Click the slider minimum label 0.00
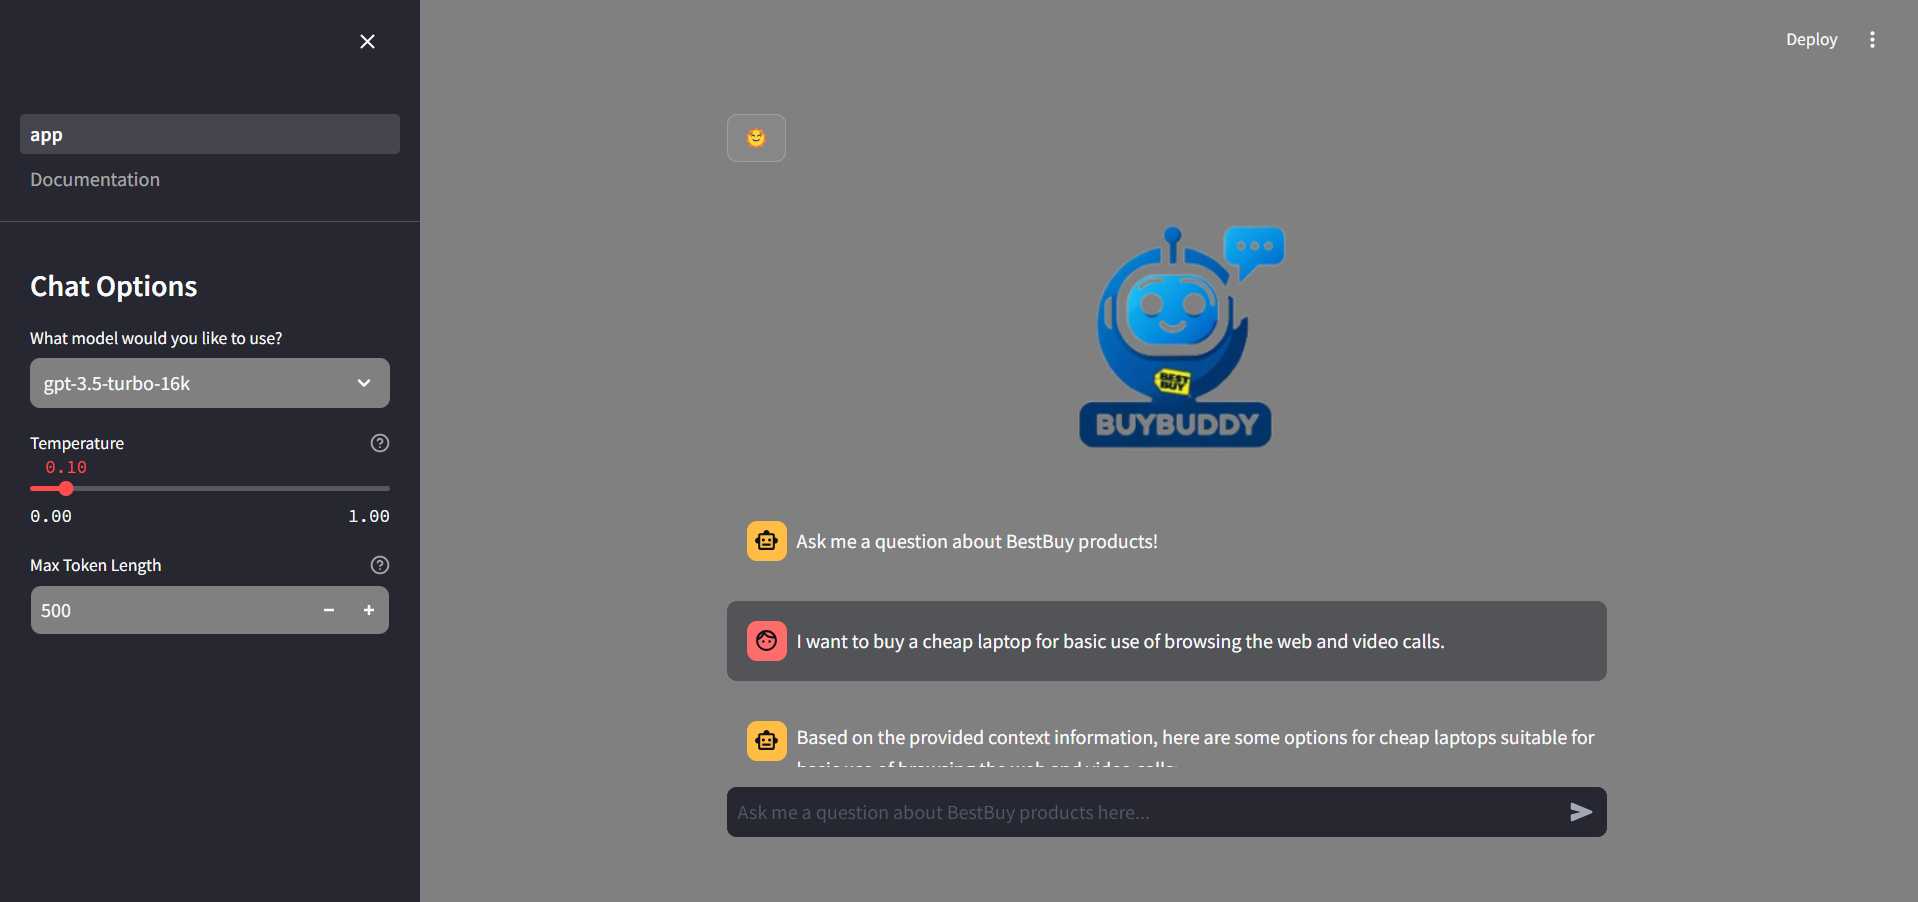The image size is (1918, 902). coord(51,516)
